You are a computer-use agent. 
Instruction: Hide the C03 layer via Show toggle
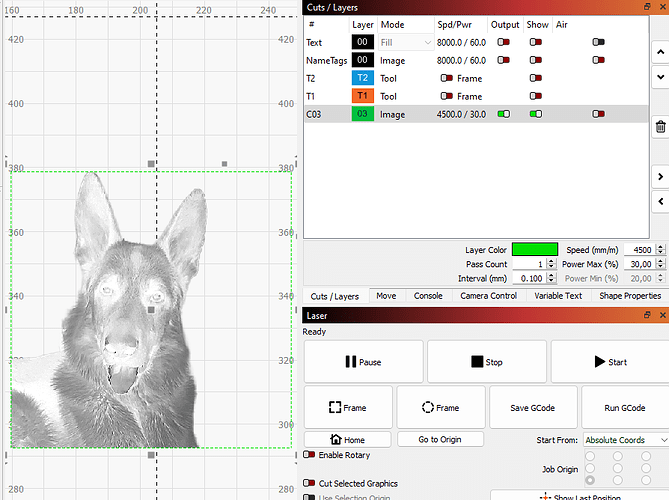[536, 114]
